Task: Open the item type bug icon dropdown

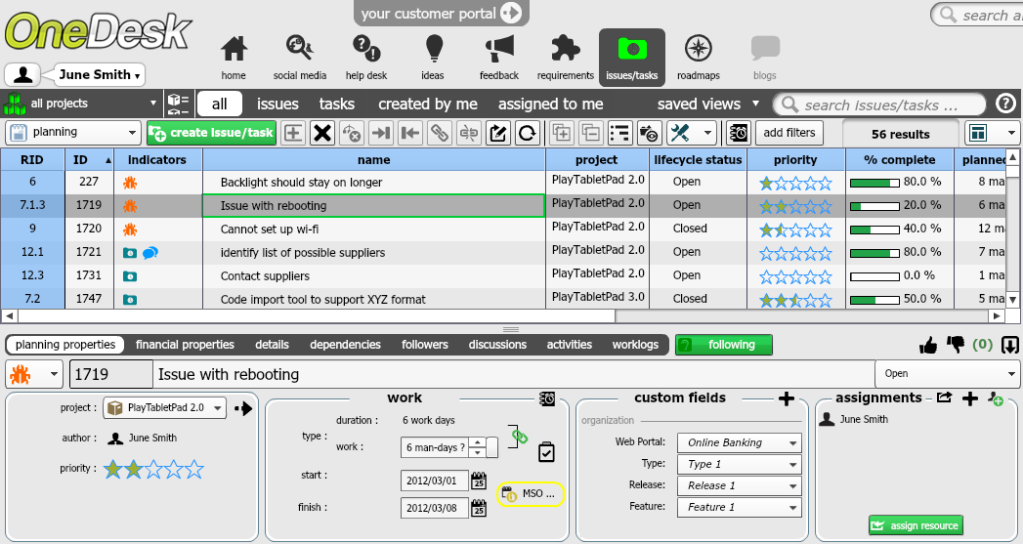Action: [35, 374]
